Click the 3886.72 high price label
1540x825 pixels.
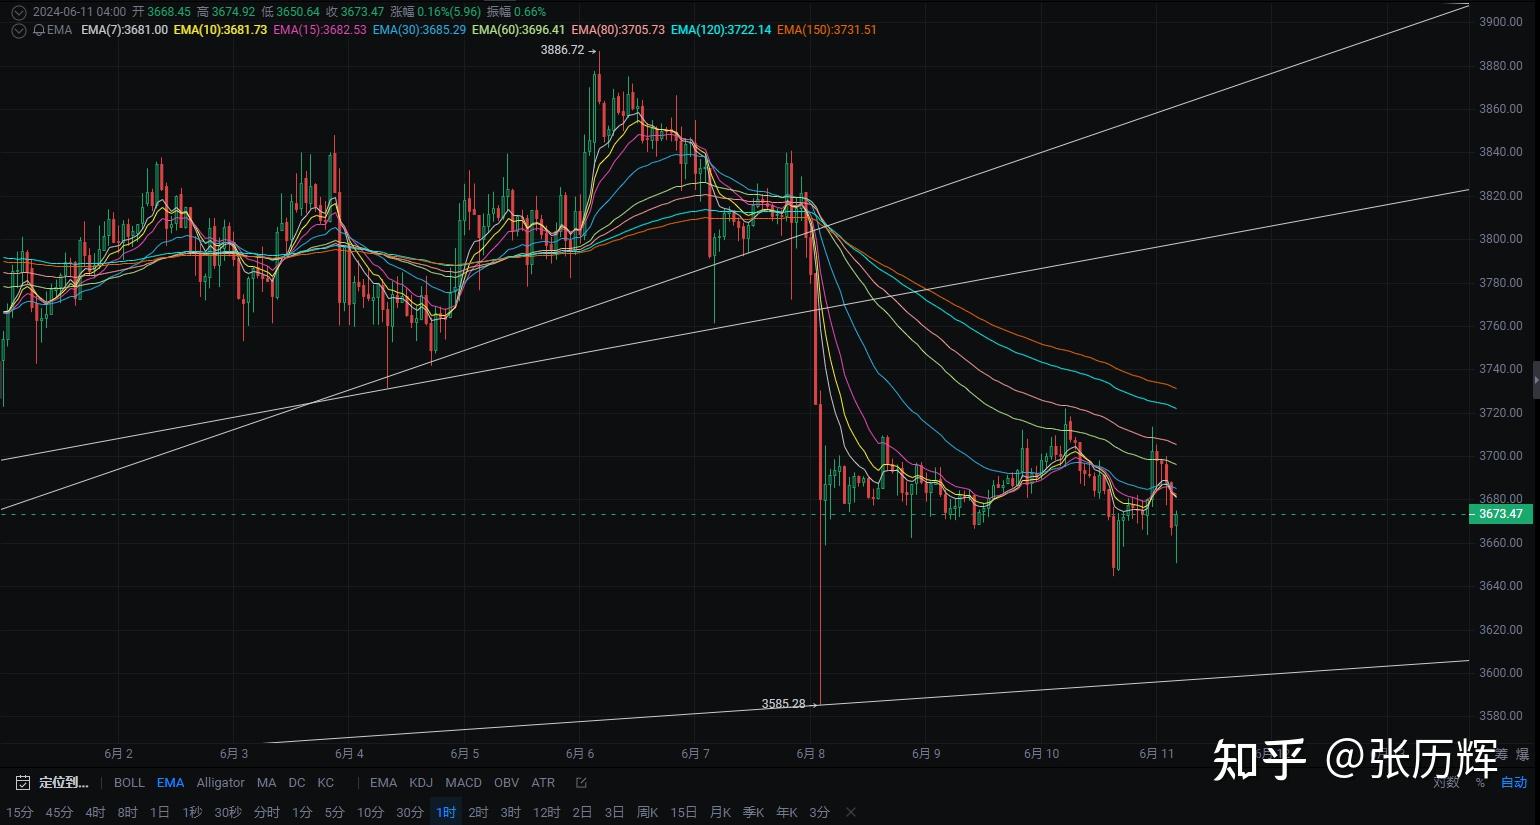[562, 50]
